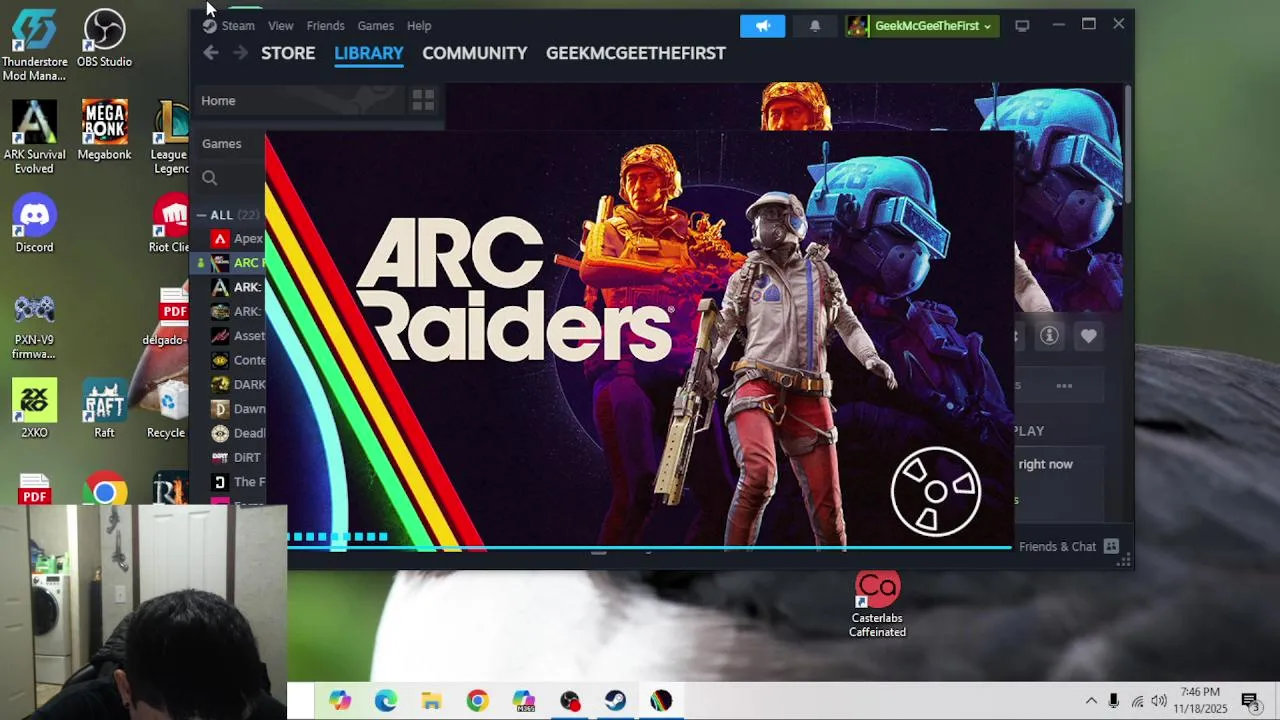This screenshot has width=1280, height=720.
Task: Open the taskbar clock and date
Action: click(1202, 700)
